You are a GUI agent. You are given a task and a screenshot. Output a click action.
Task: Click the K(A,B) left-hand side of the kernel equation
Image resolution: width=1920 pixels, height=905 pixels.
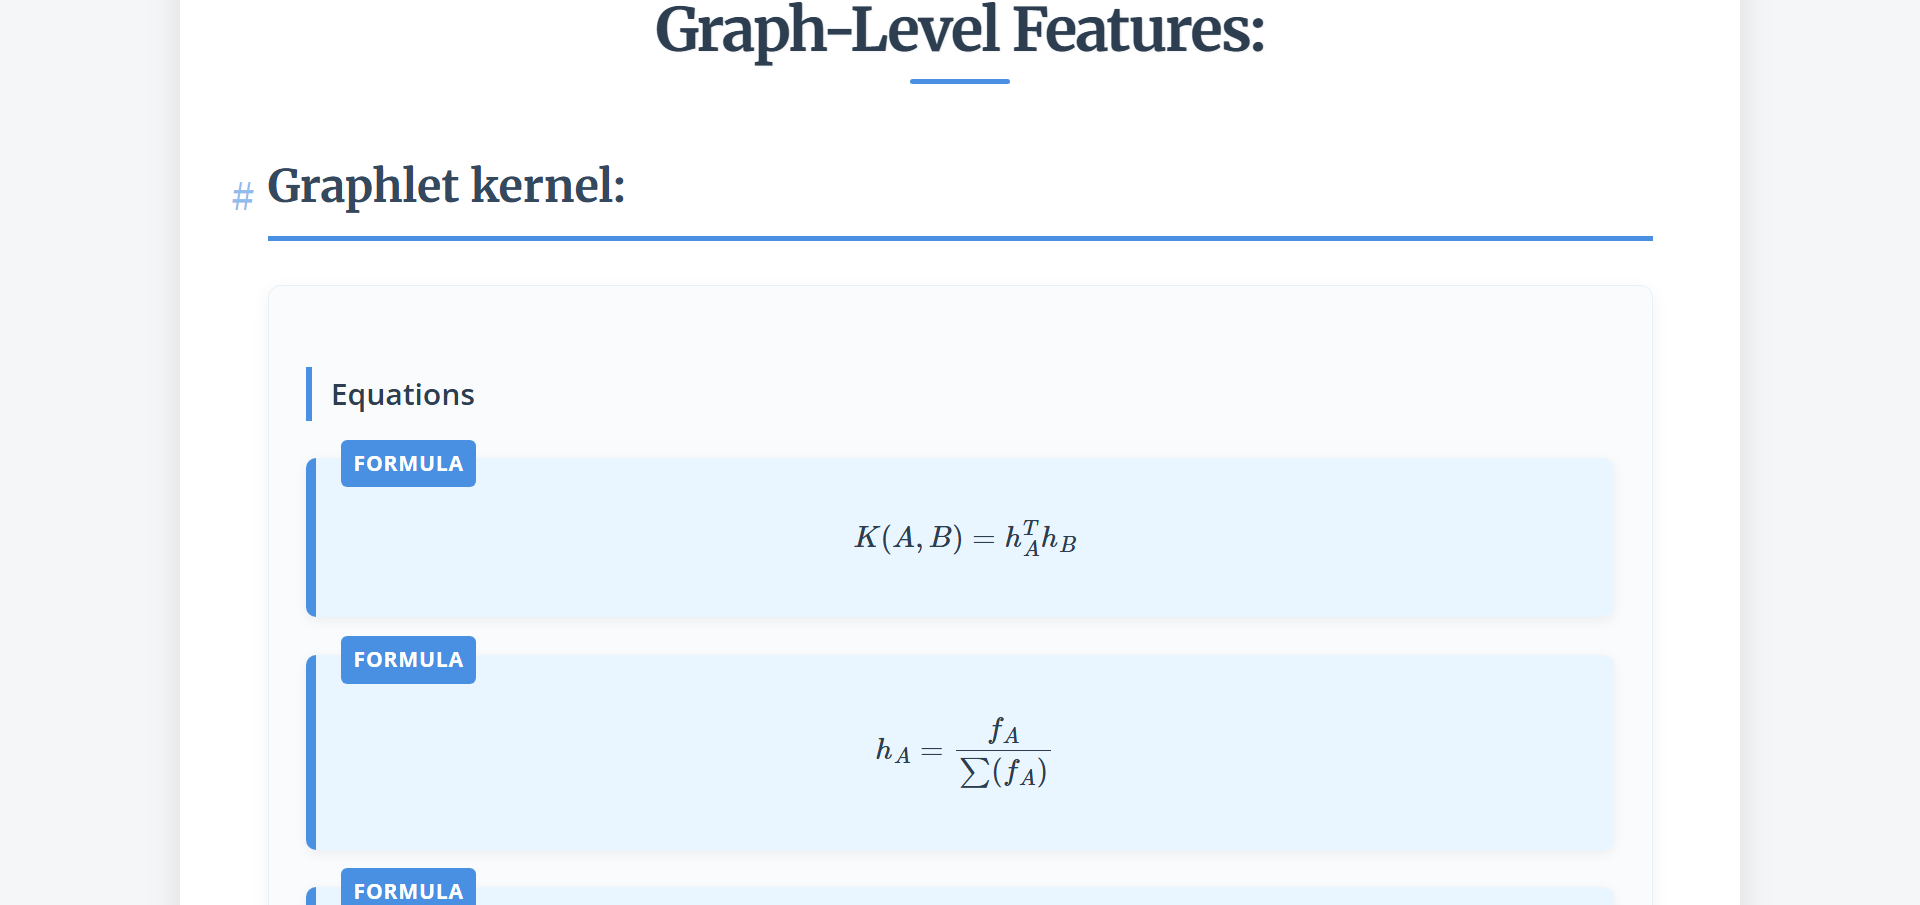(907, 538)
